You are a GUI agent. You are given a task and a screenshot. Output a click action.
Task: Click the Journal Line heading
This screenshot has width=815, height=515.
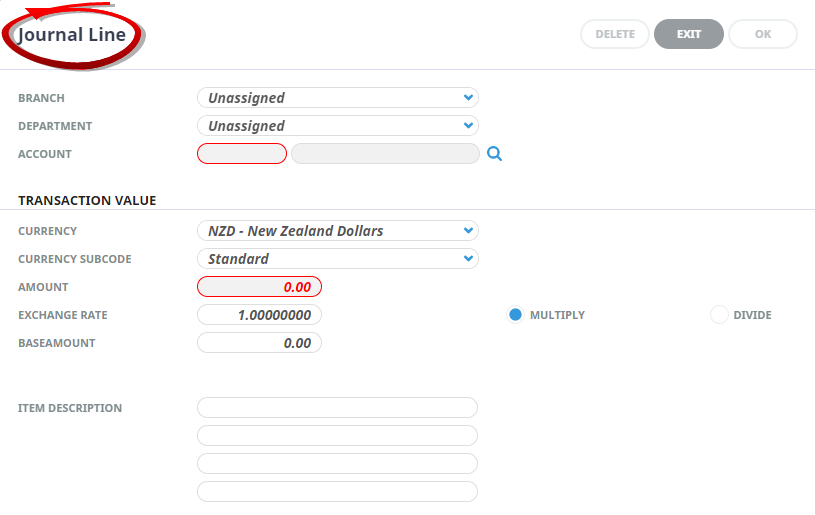click(72, 35)
